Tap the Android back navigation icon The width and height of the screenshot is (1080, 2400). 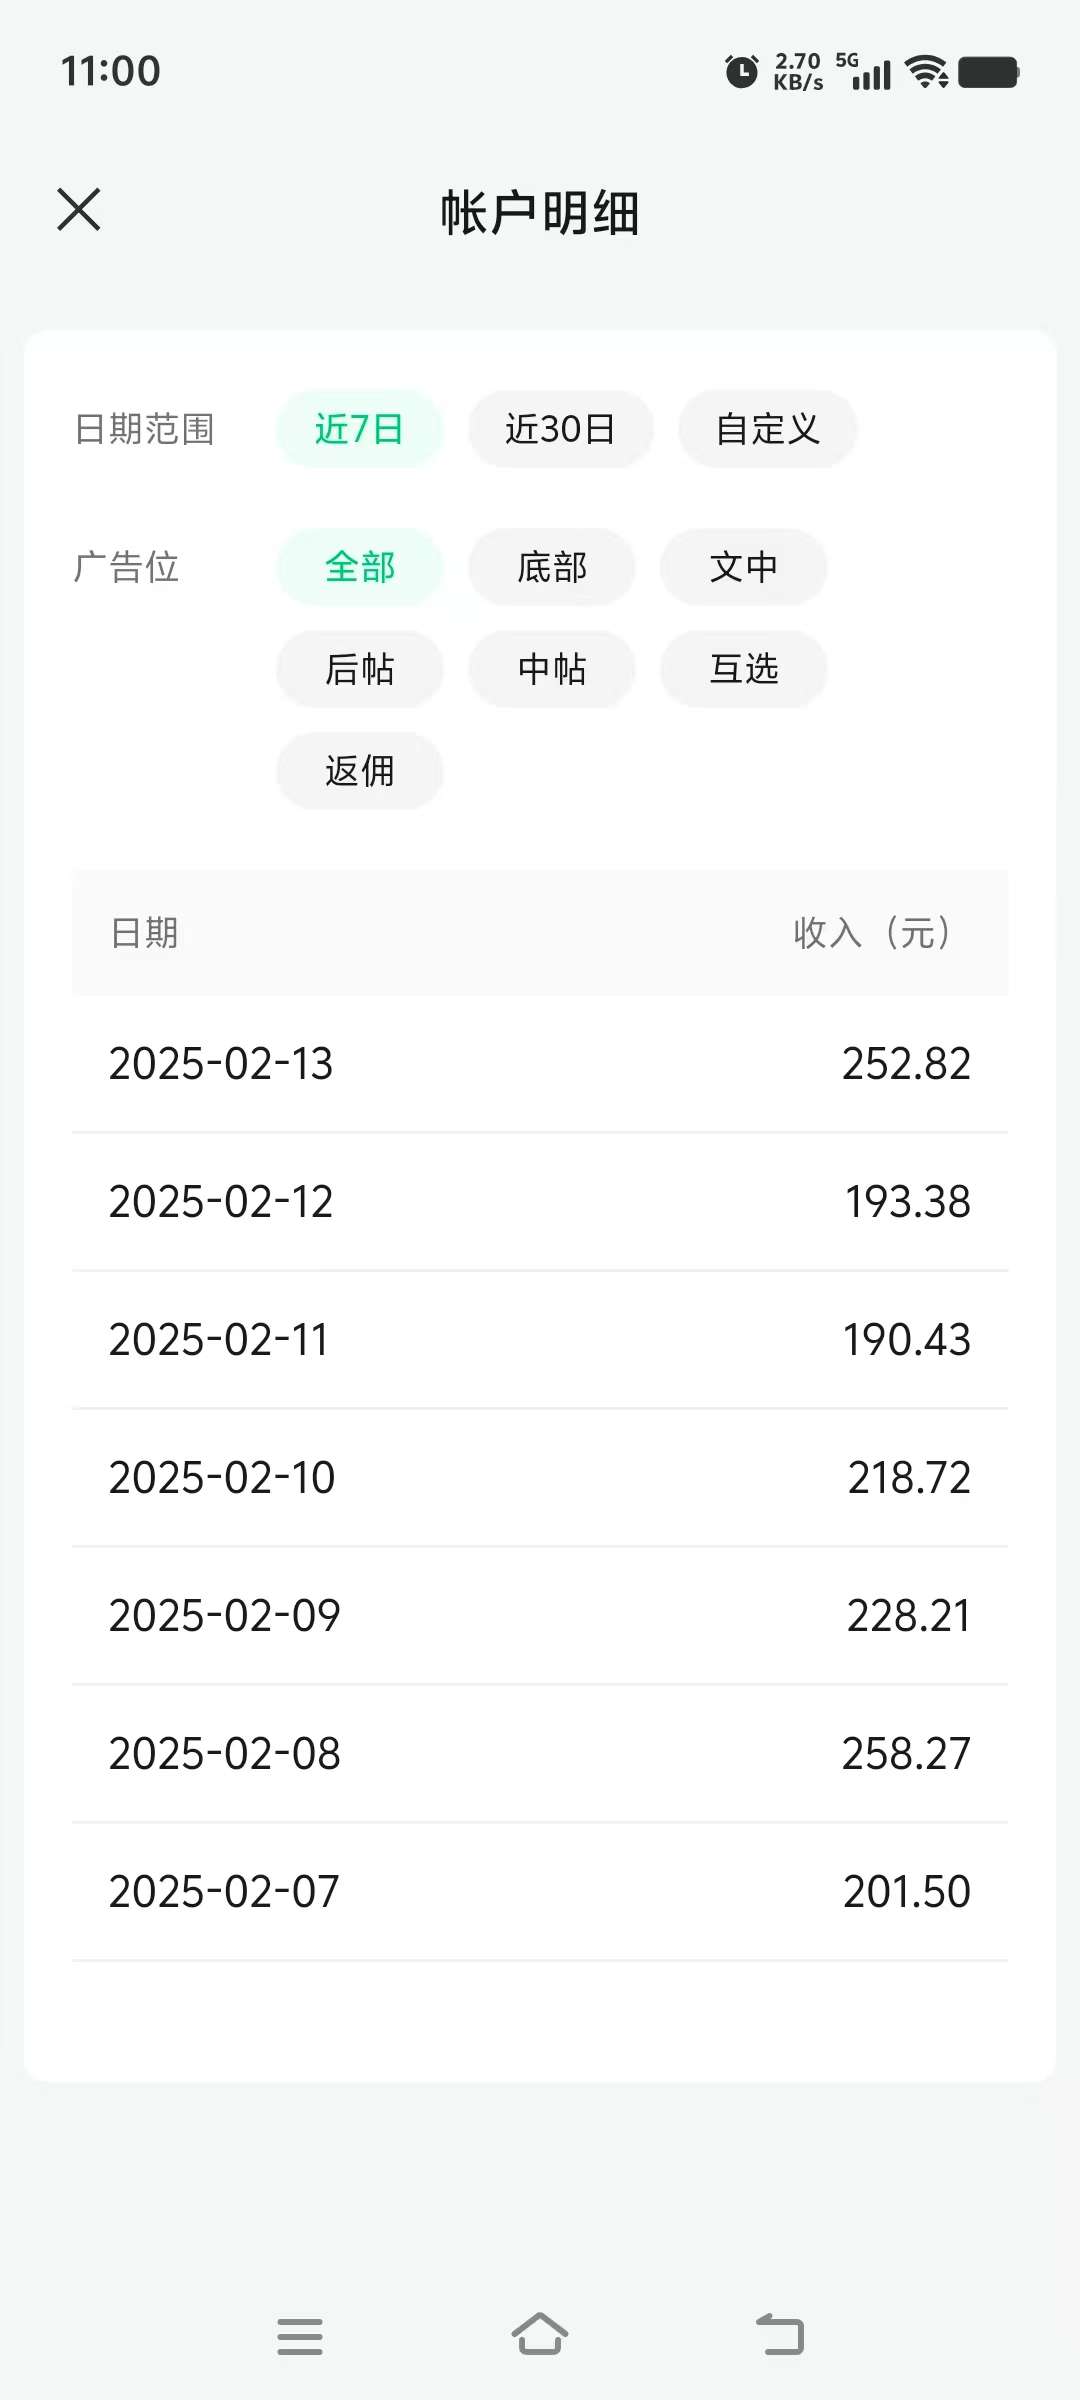(x=780, y=2335)
